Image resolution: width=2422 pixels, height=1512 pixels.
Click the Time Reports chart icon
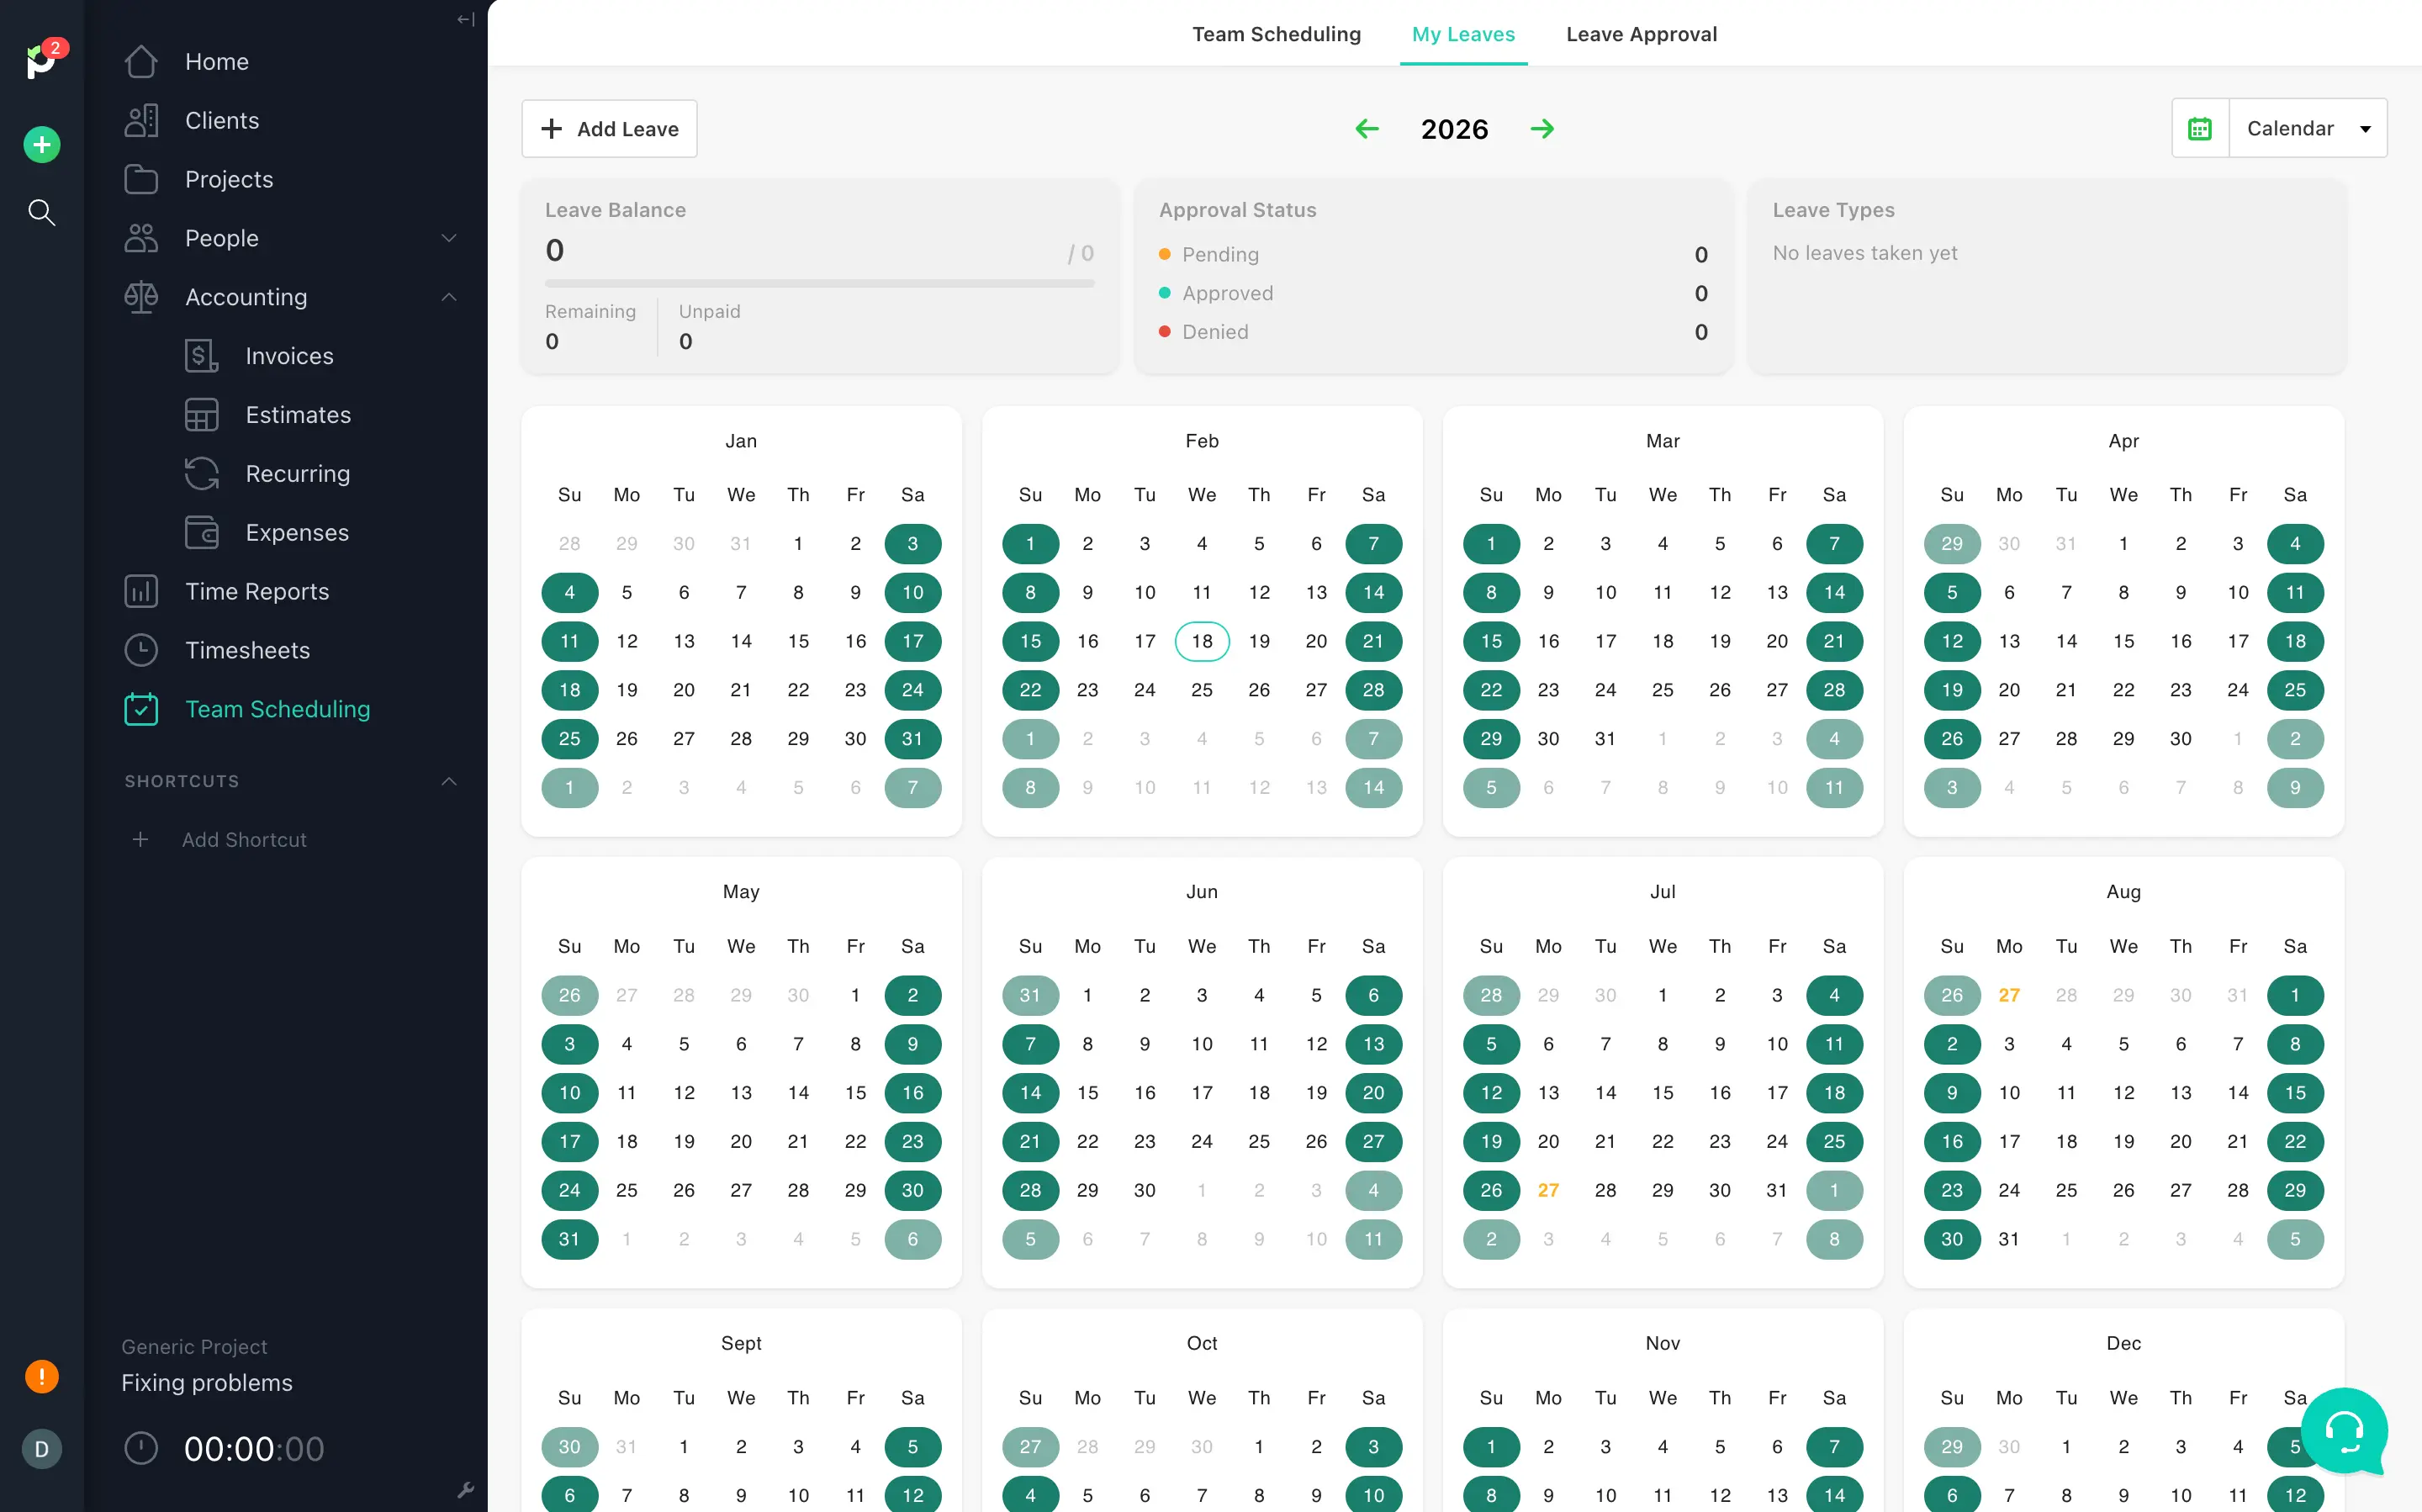141,592
